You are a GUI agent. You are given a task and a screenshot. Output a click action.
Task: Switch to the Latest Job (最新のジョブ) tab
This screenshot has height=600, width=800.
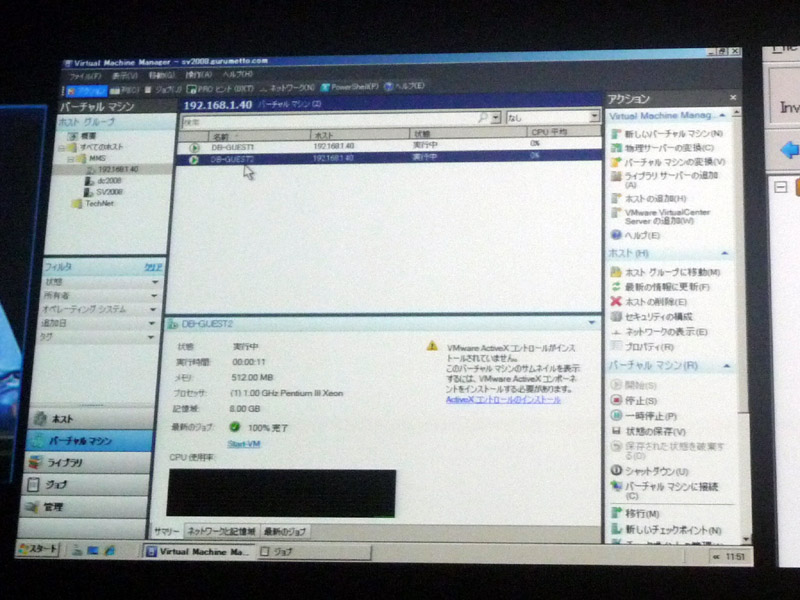click(x=285, y=532)
